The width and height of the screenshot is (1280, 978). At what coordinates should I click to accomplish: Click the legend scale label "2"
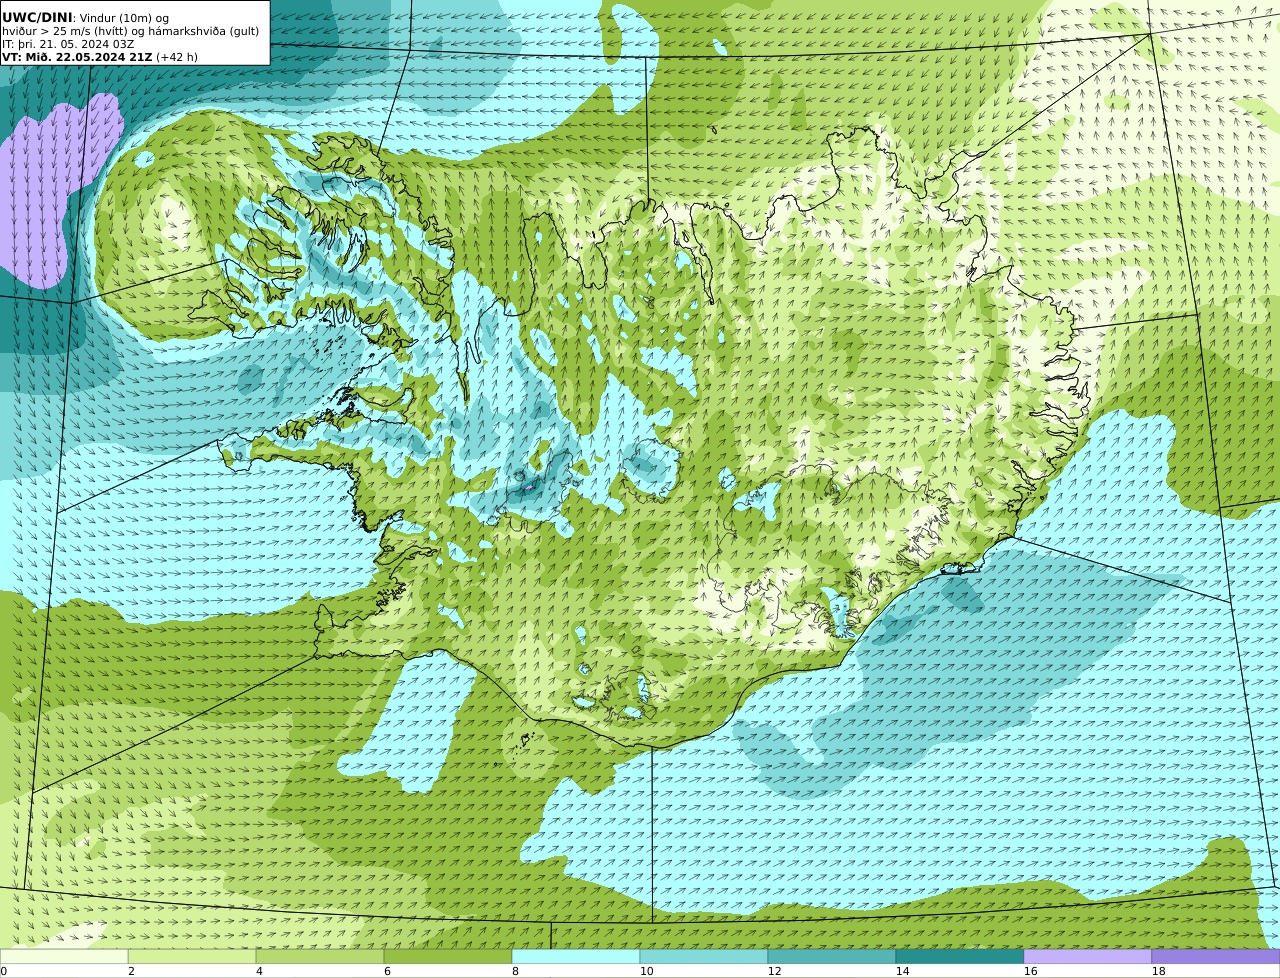pos(131,971)
